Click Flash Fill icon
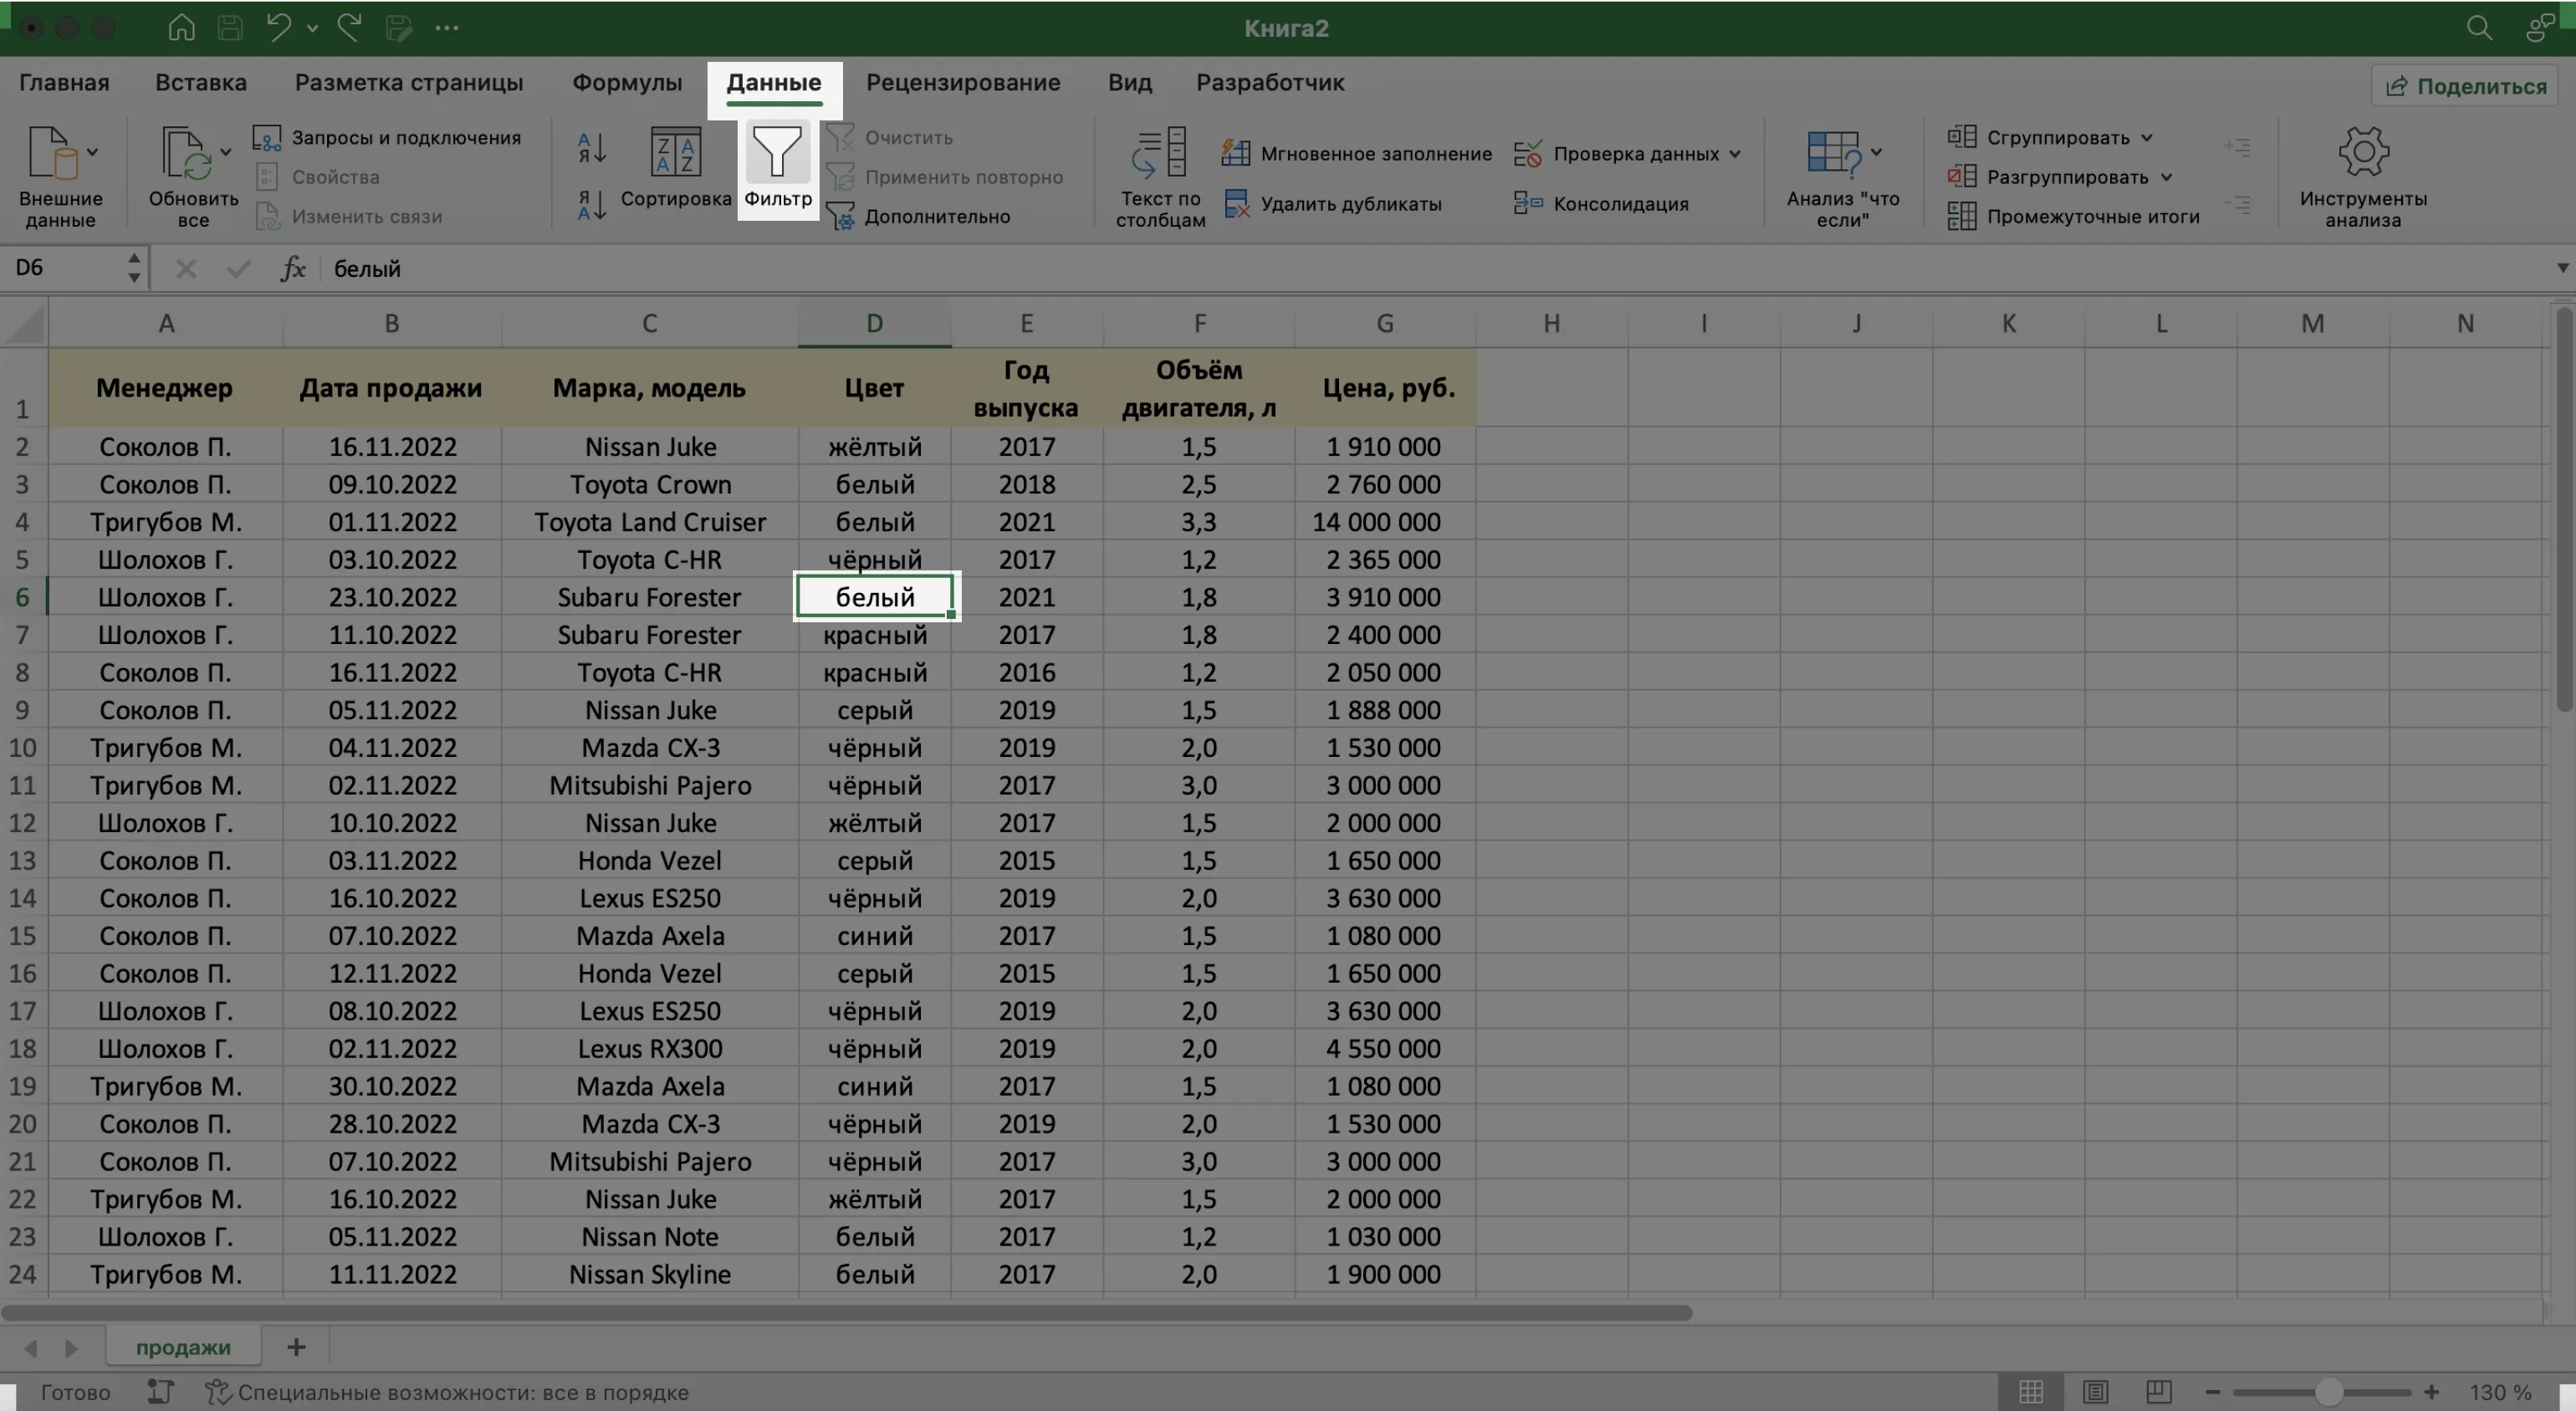 click(x=1236, y=153)
